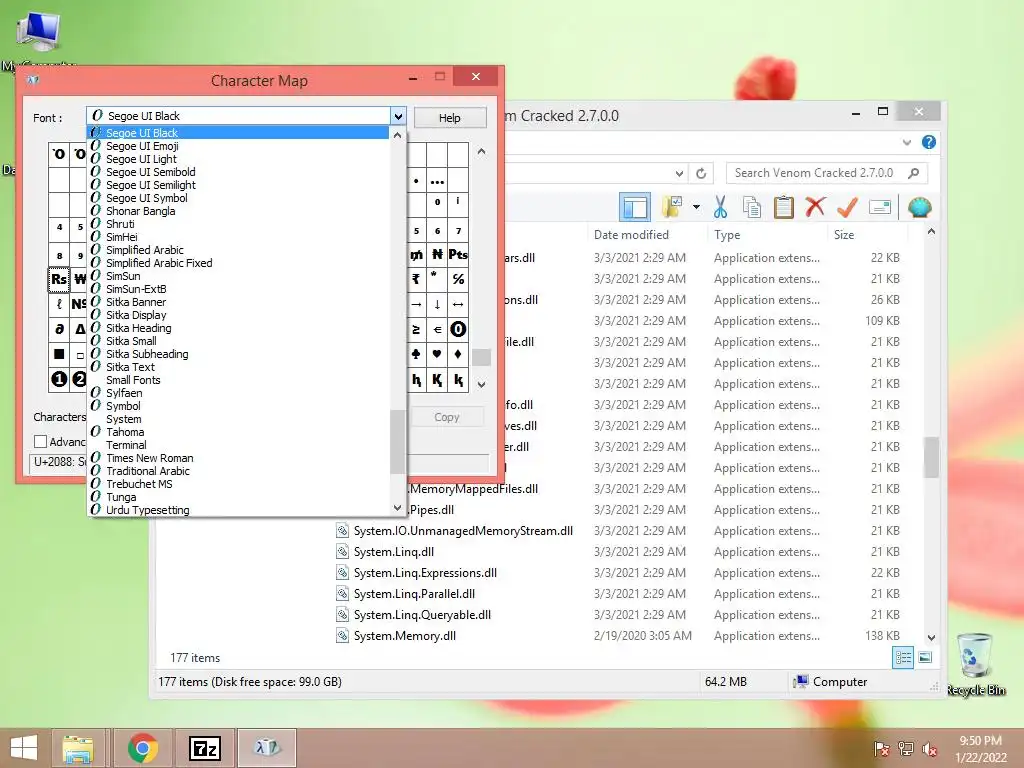Select System.Memory.dll file

point(404,635)
